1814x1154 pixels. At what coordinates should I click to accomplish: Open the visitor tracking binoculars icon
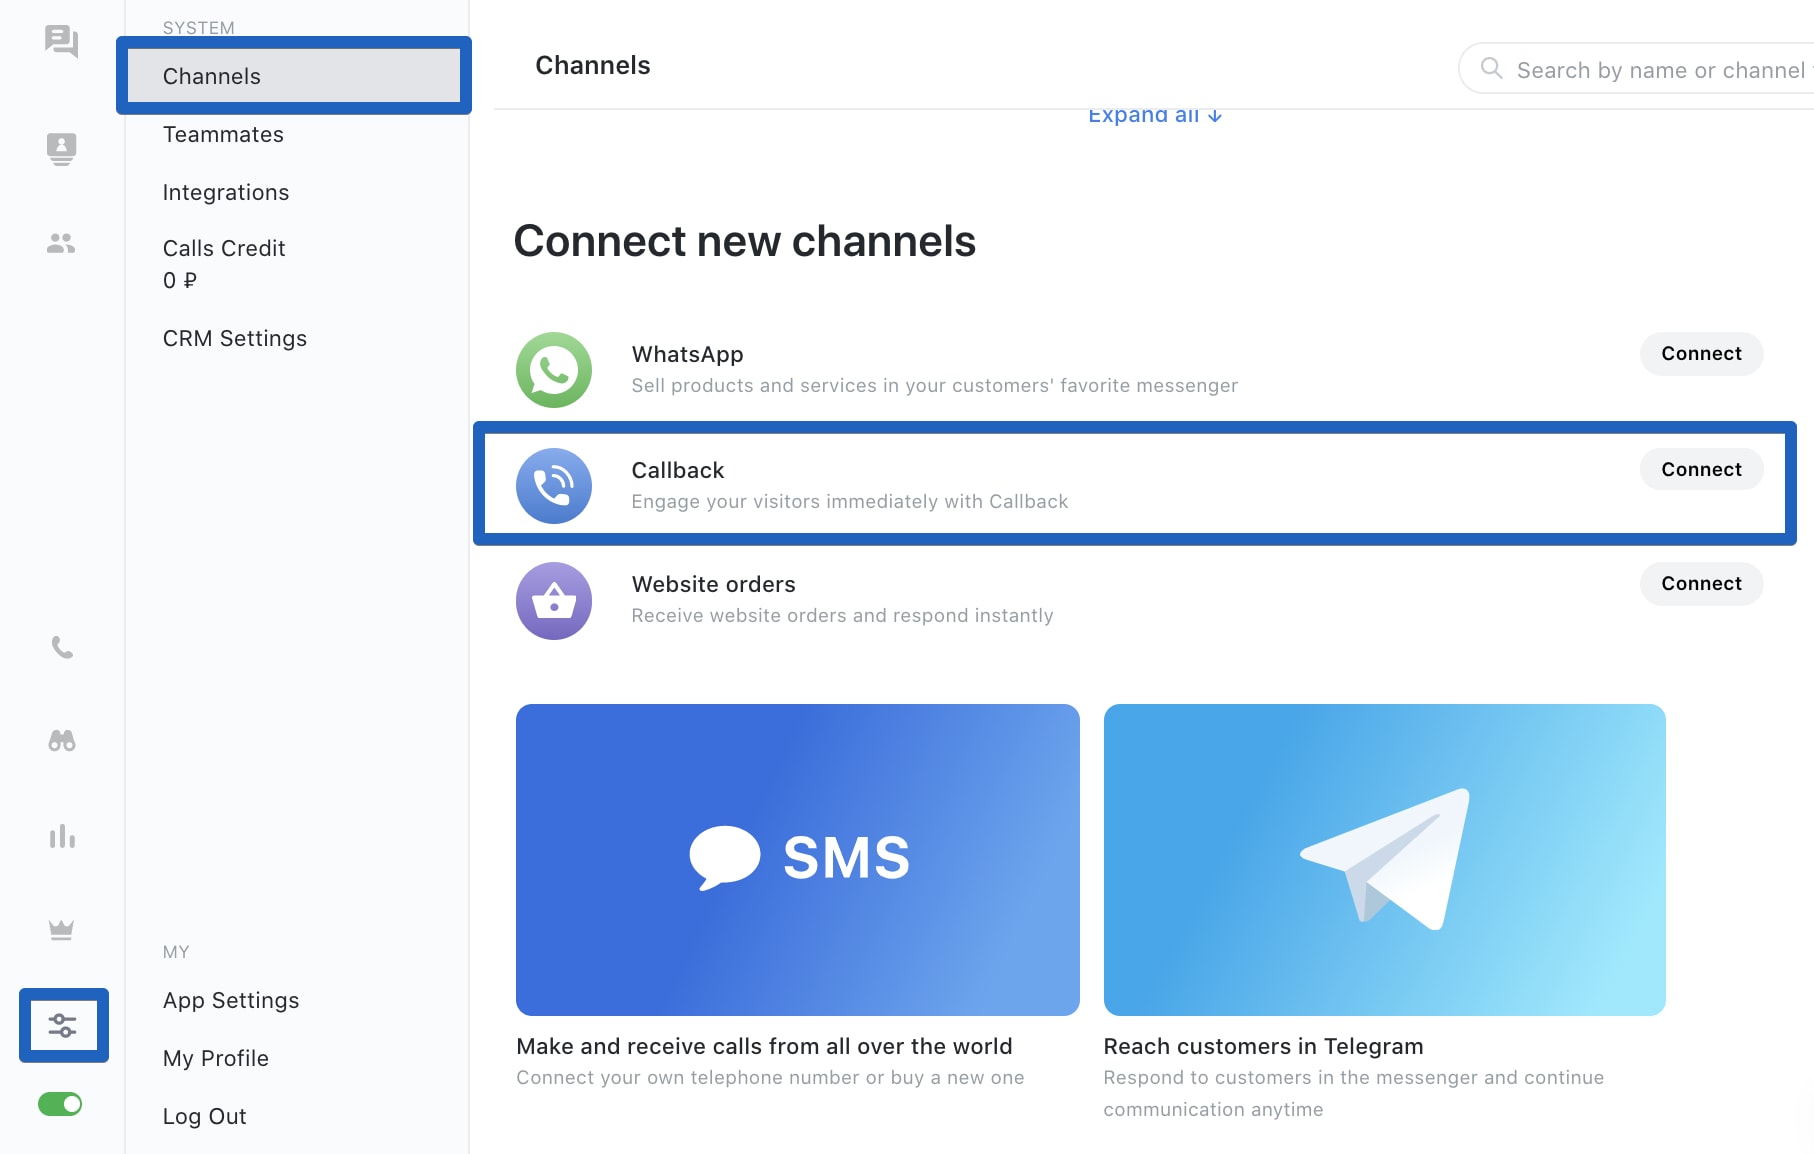(62, 741)
